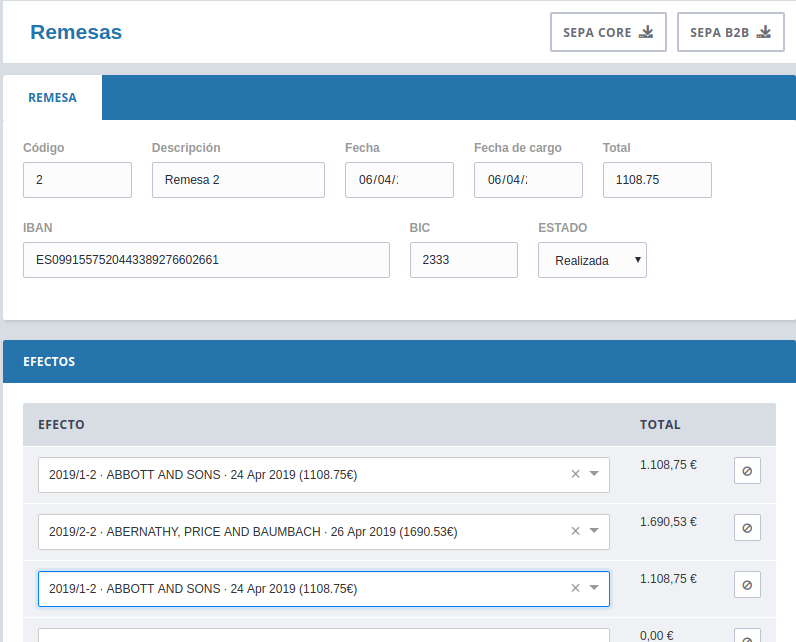
Task: Expand the first efecto dropdown arrow
Action: click(594, 474)
